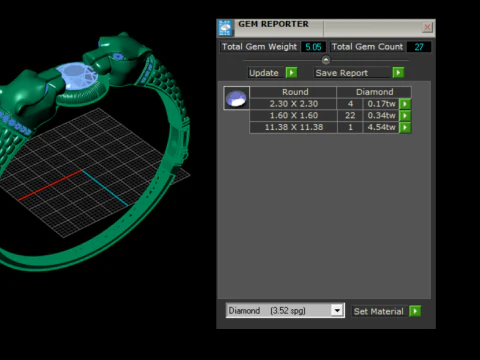Open the Diamond (3.52 spg) material dropdown
480x360 pixels.
point(337,311)
